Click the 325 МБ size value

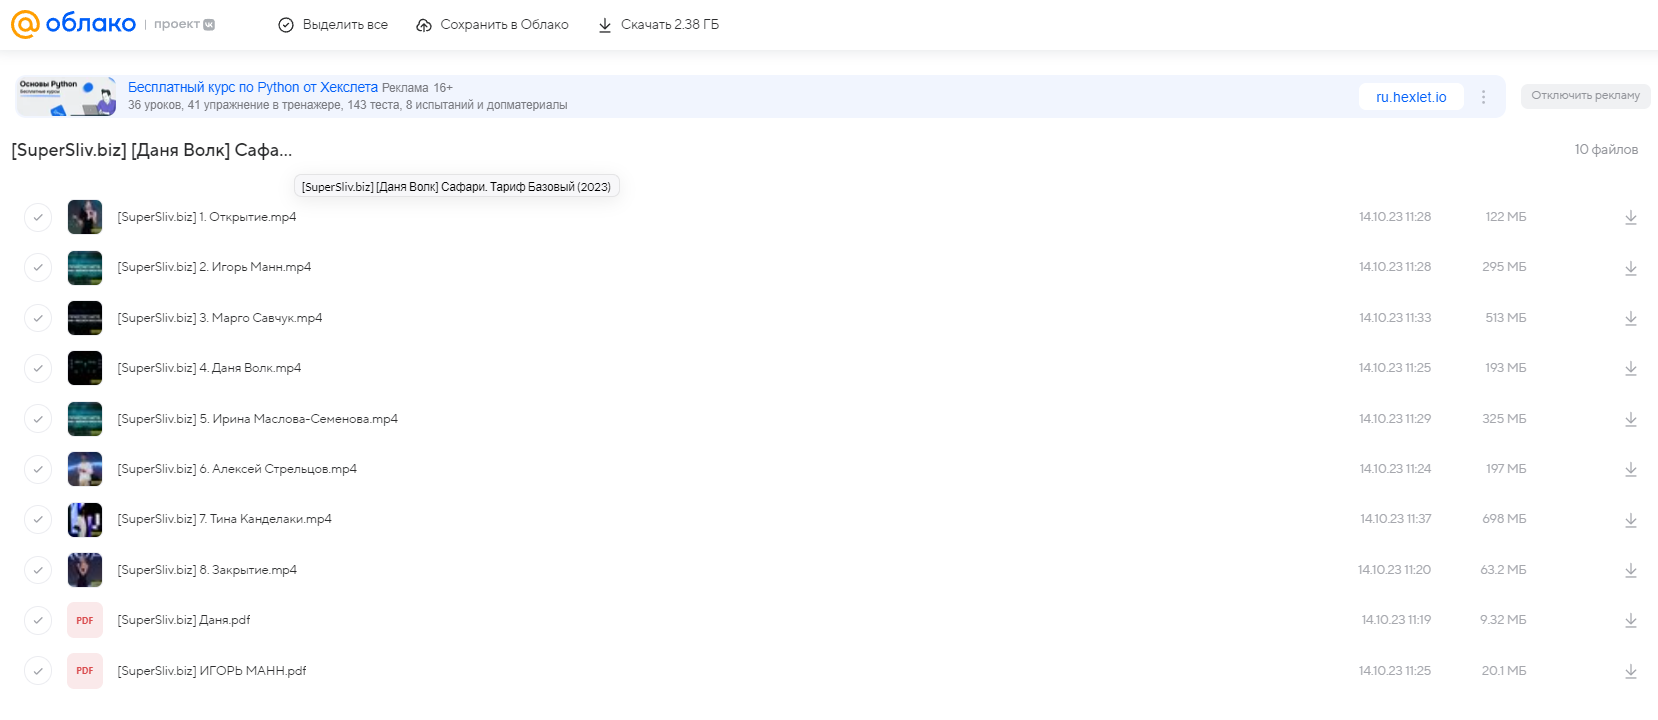click(1504, 419)
